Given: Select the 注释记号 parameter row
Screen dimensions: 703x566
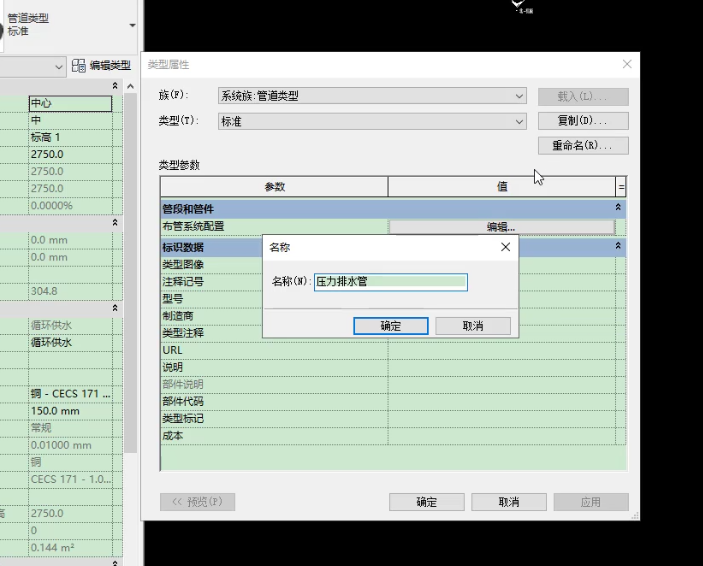Looking at the screenshot, I should click(212, 282).
